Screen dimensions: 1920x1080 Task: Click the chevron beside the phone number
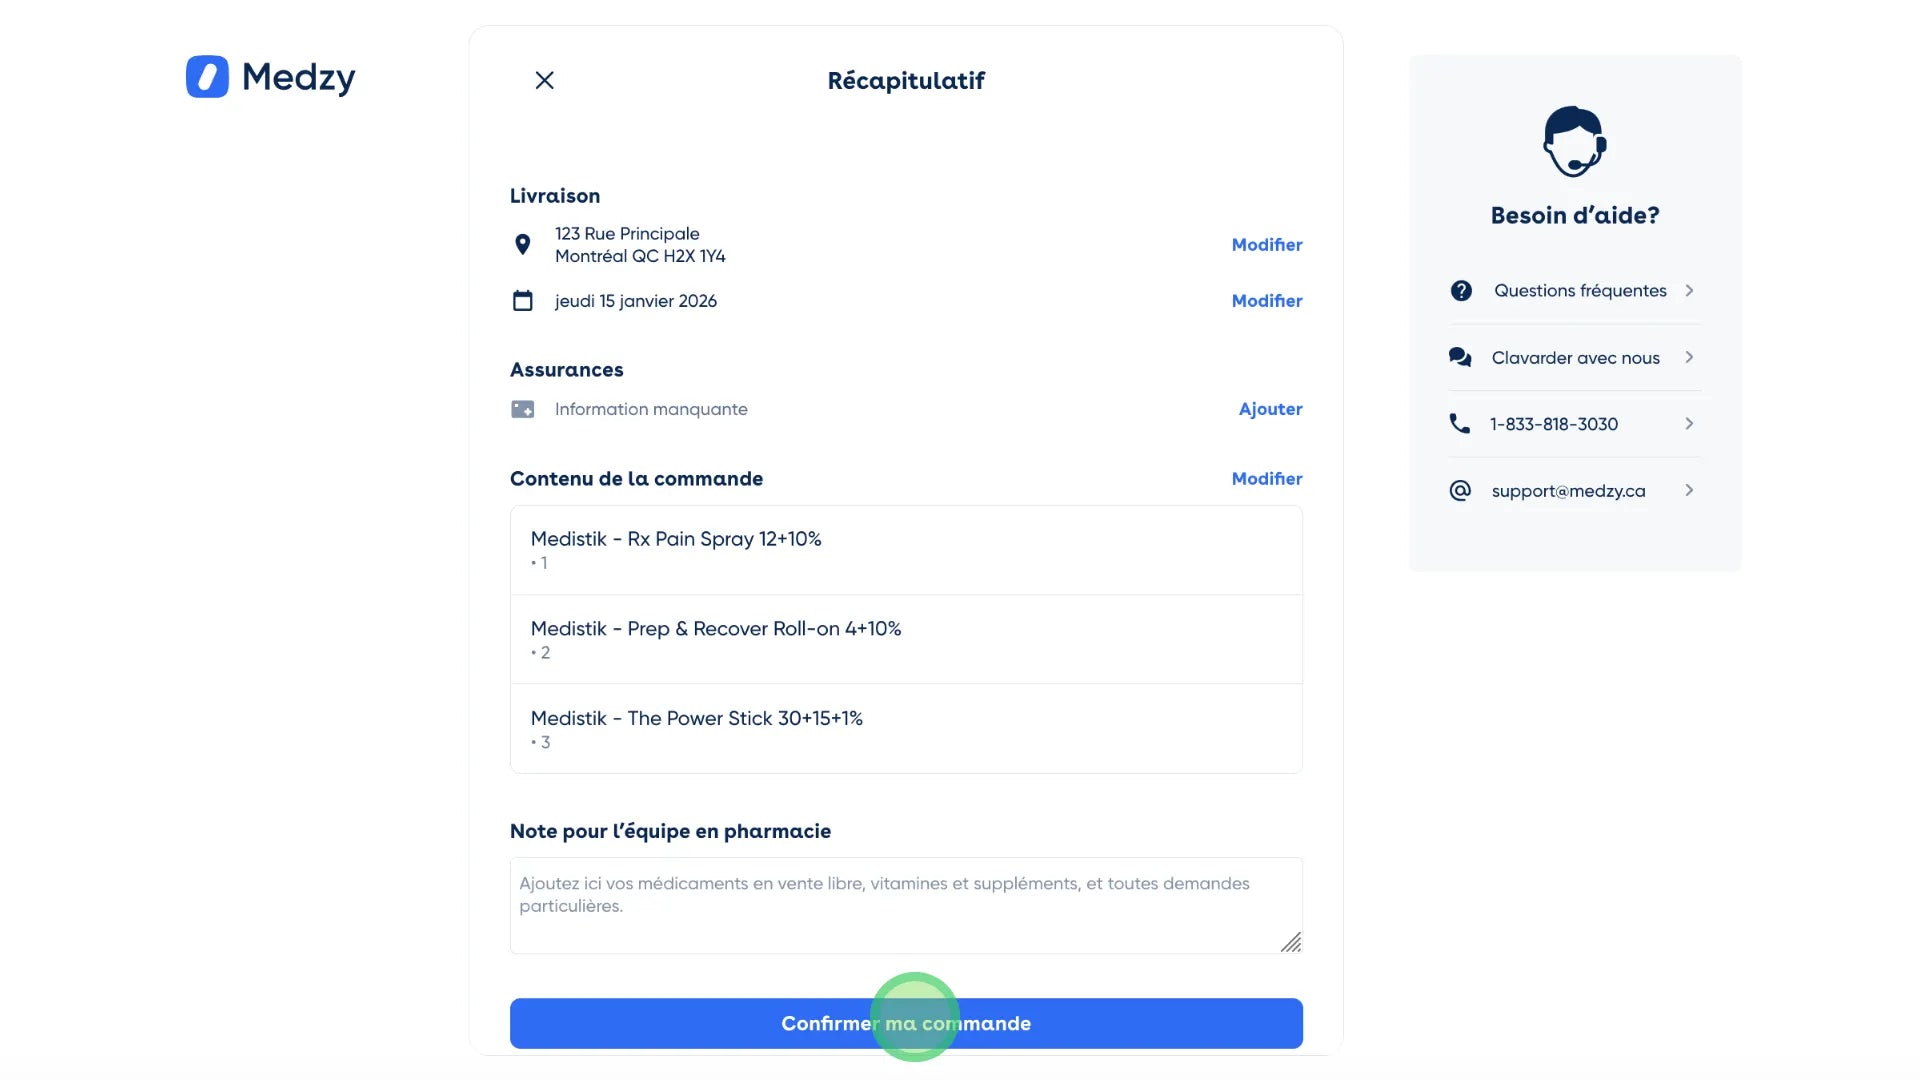point(1689,423)
